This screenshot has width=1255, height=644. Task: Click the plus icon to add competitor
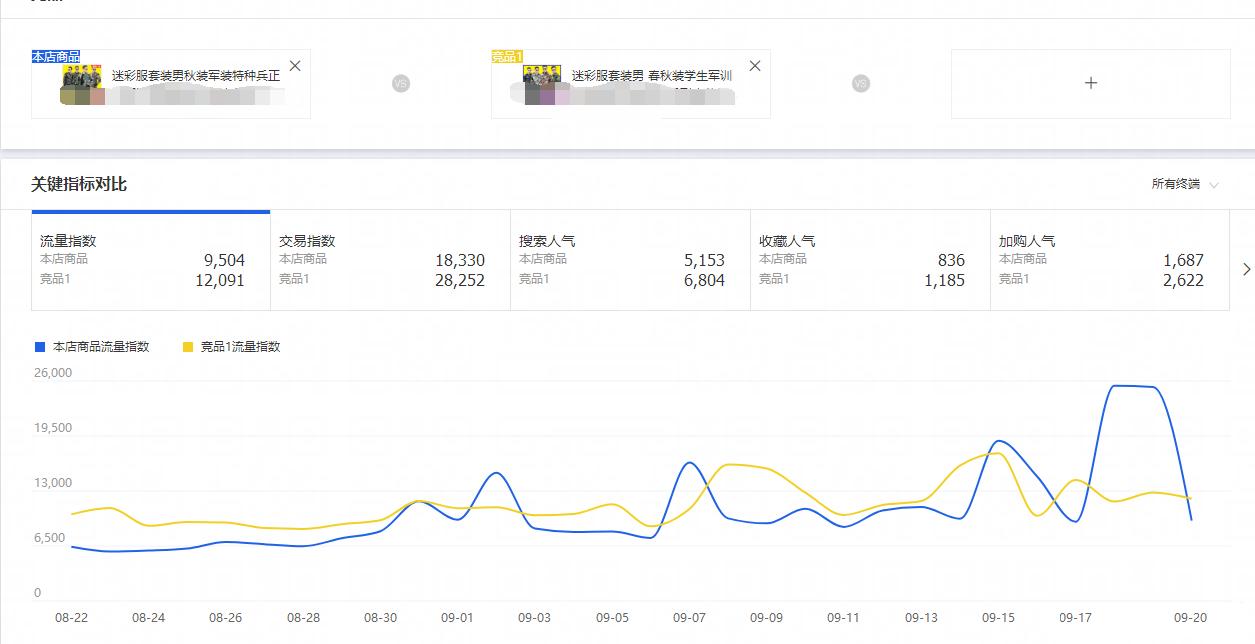point(1090,83)
